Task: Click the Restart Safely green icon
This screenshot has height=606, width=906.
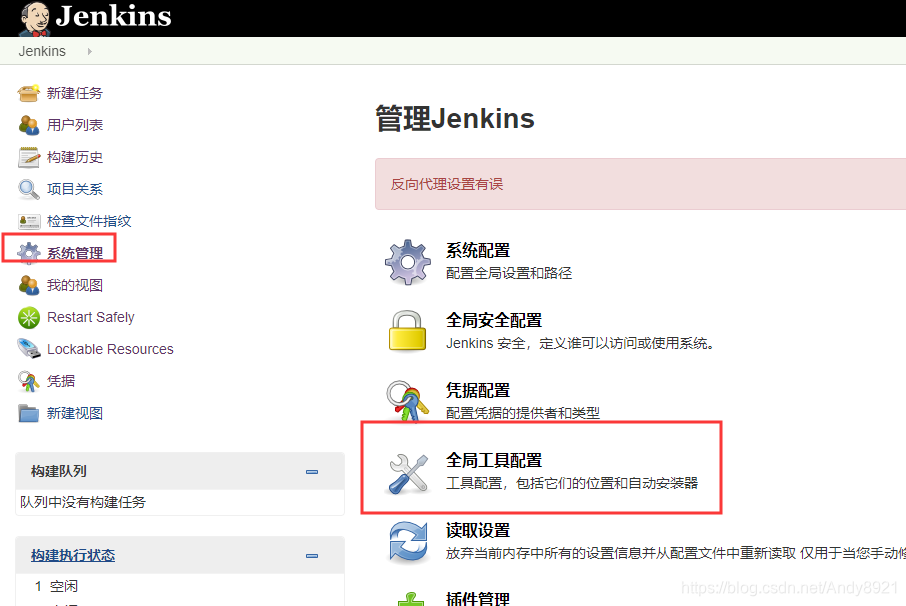Action: pos(28,317)
